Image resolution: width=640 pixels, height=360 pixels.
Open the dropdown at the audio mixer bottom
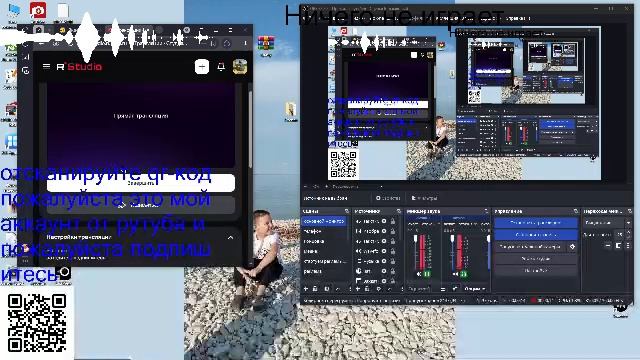475,289
